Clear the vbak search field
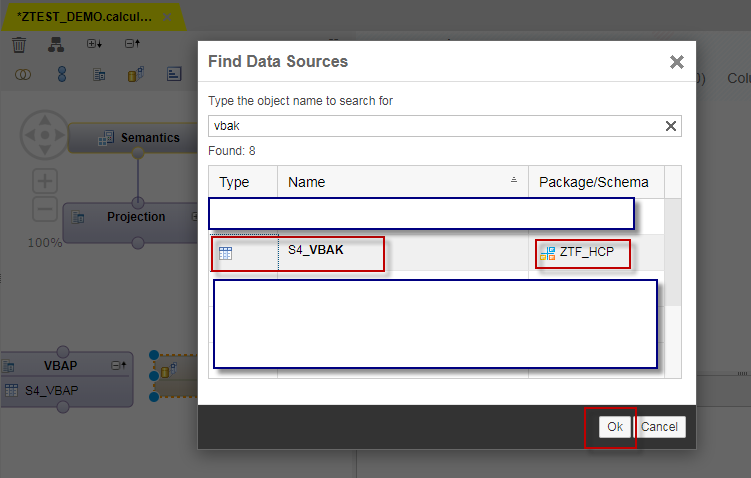The height and width of the screenshot is (478, 751). (671, 126)
